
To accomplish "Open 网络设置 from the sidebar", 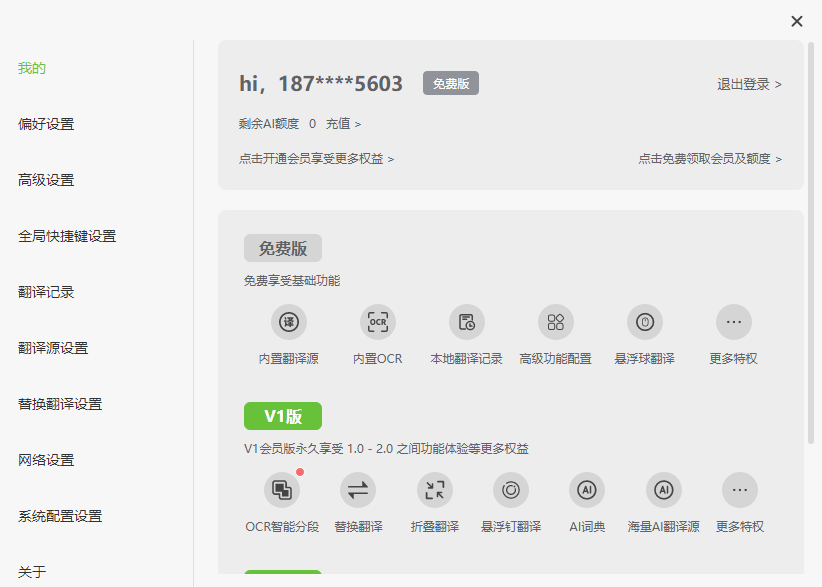I will click(x=43, y=460).
